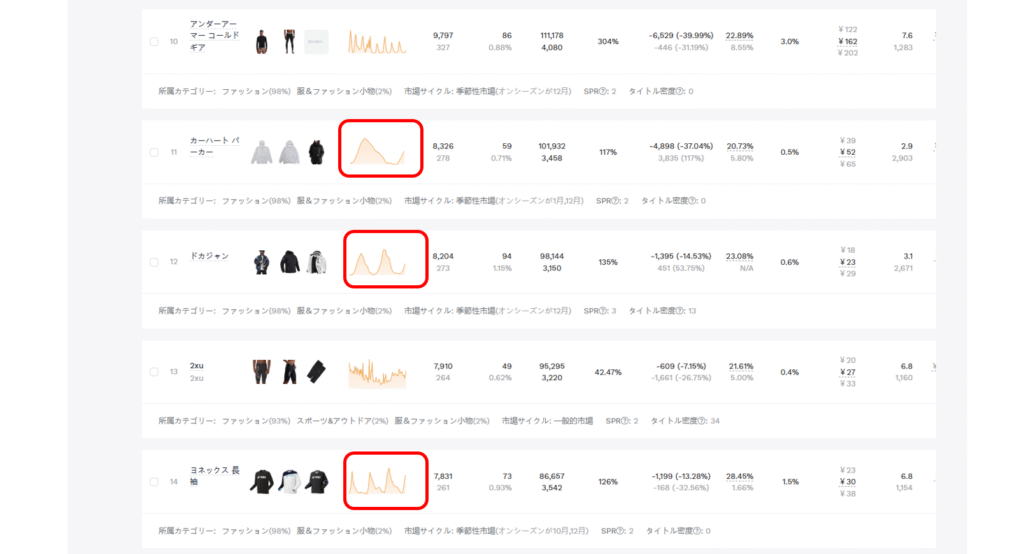Open keyword アンダーアーマー コールドギア

coord(214,35)
